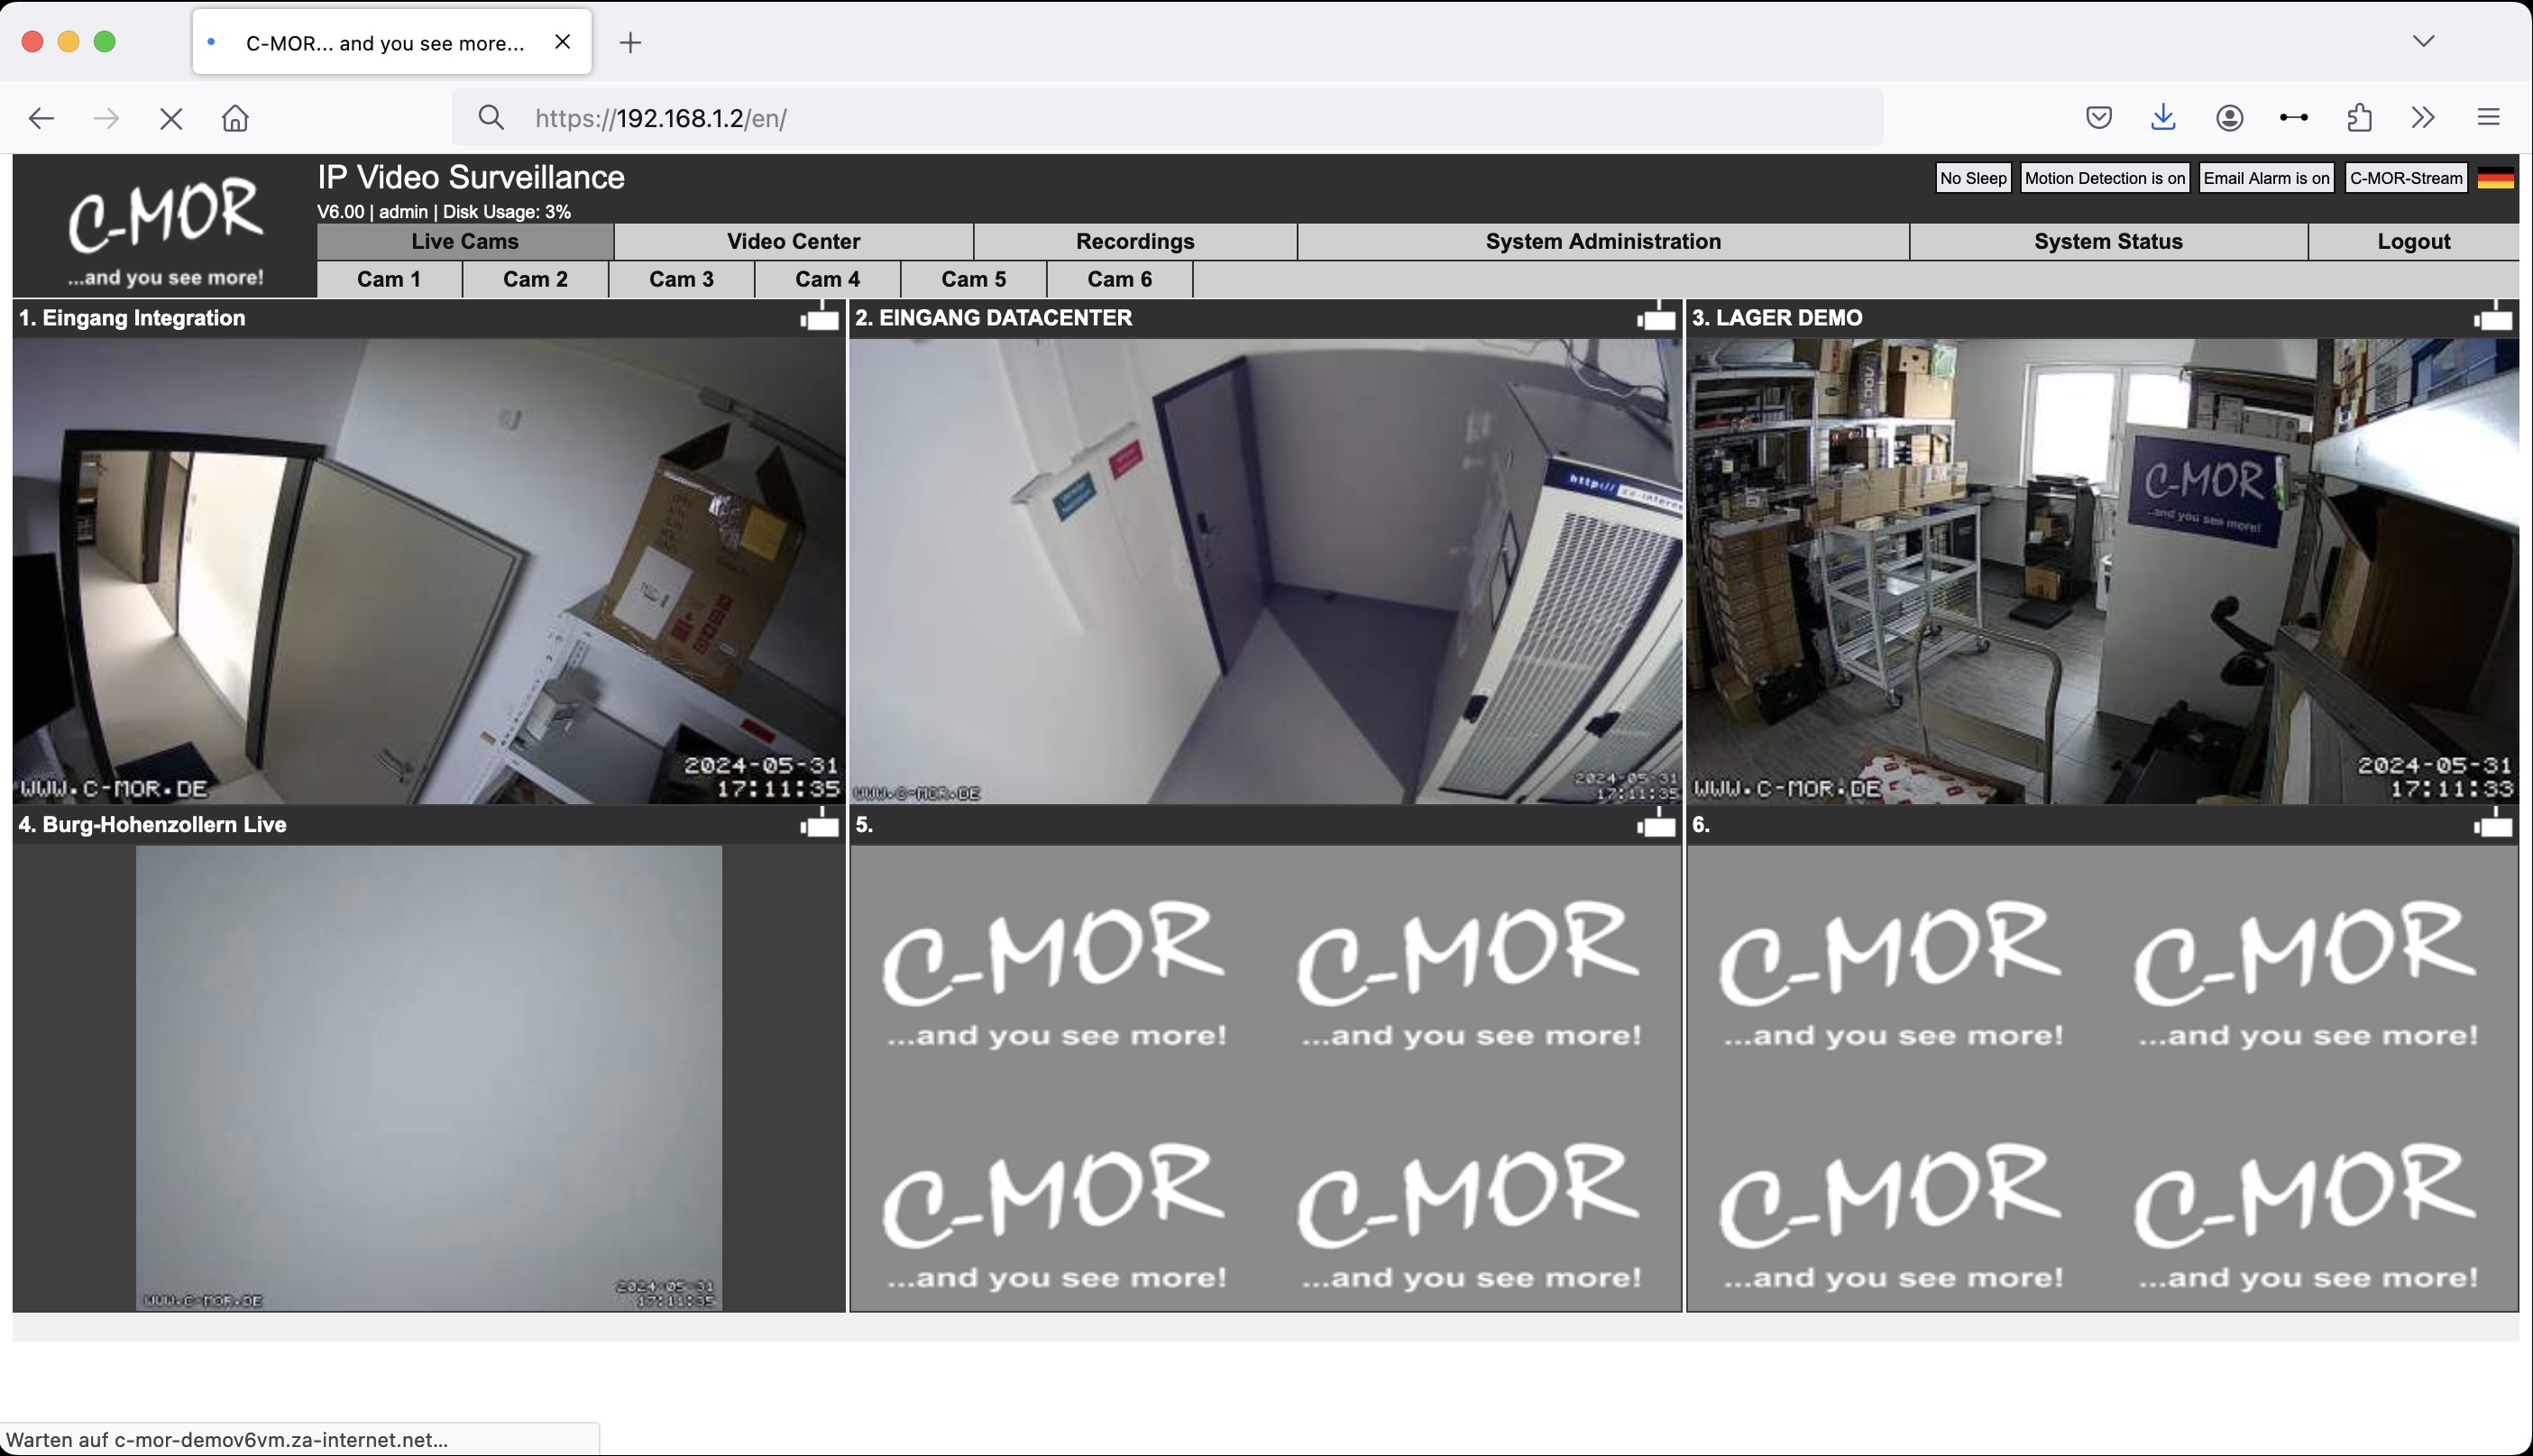Click the EINGANG DATACENTER camera title
Viewport: 2533px width, 1456px height.
point(993,318)
